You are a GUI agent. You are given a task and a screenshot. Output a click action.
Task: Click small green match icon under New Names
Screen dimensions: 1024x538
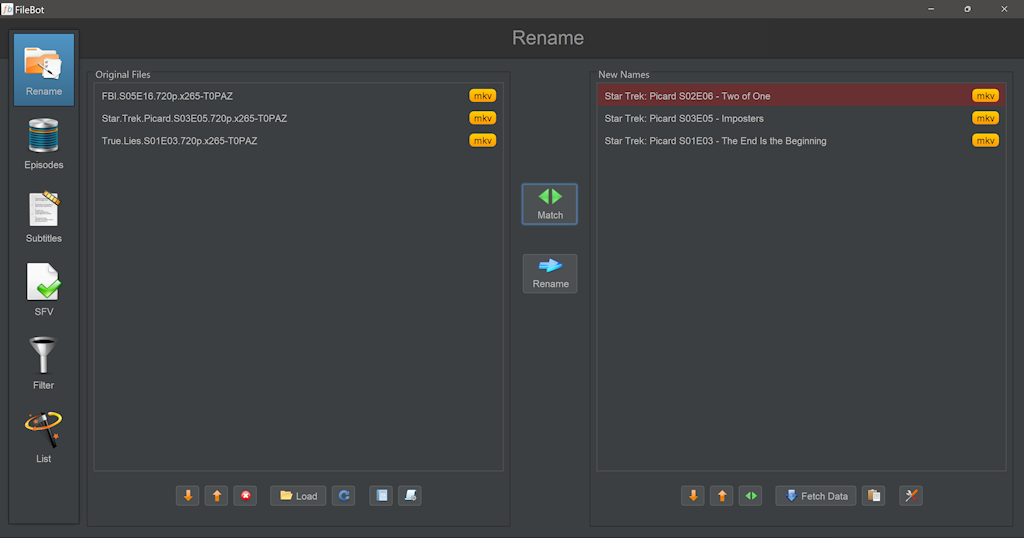click(x=750, y=496)
